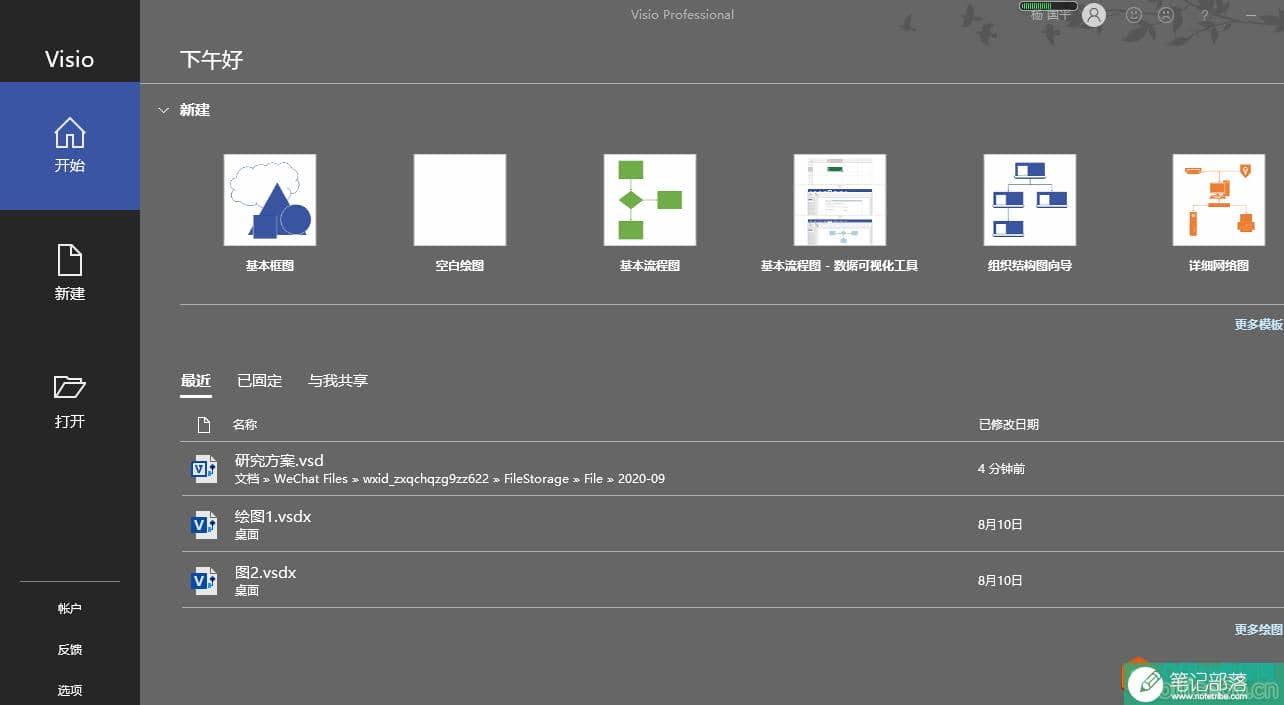The width and height of the screenshot is (1284, 705).
Task: Select the 组织结构图向导 template thumbnail
Action: click(x=1030, y=200)
